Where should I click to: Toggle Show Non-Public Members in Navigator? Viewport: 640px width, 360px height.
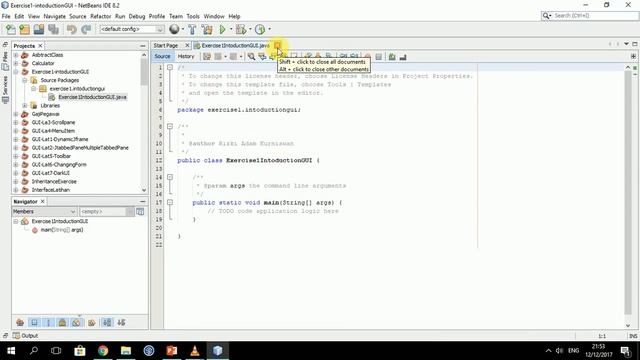pos(62,322)
